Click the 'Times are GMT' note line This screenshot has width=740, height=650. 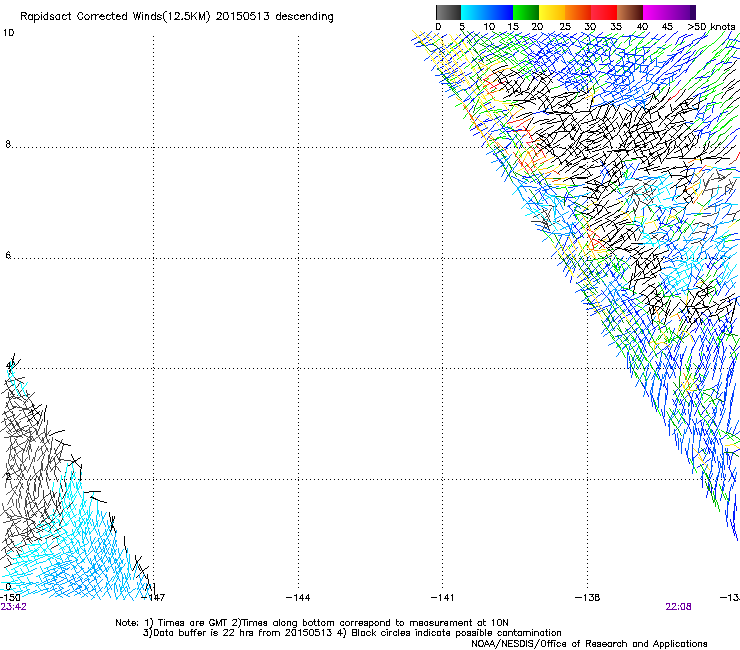(312, 623)
